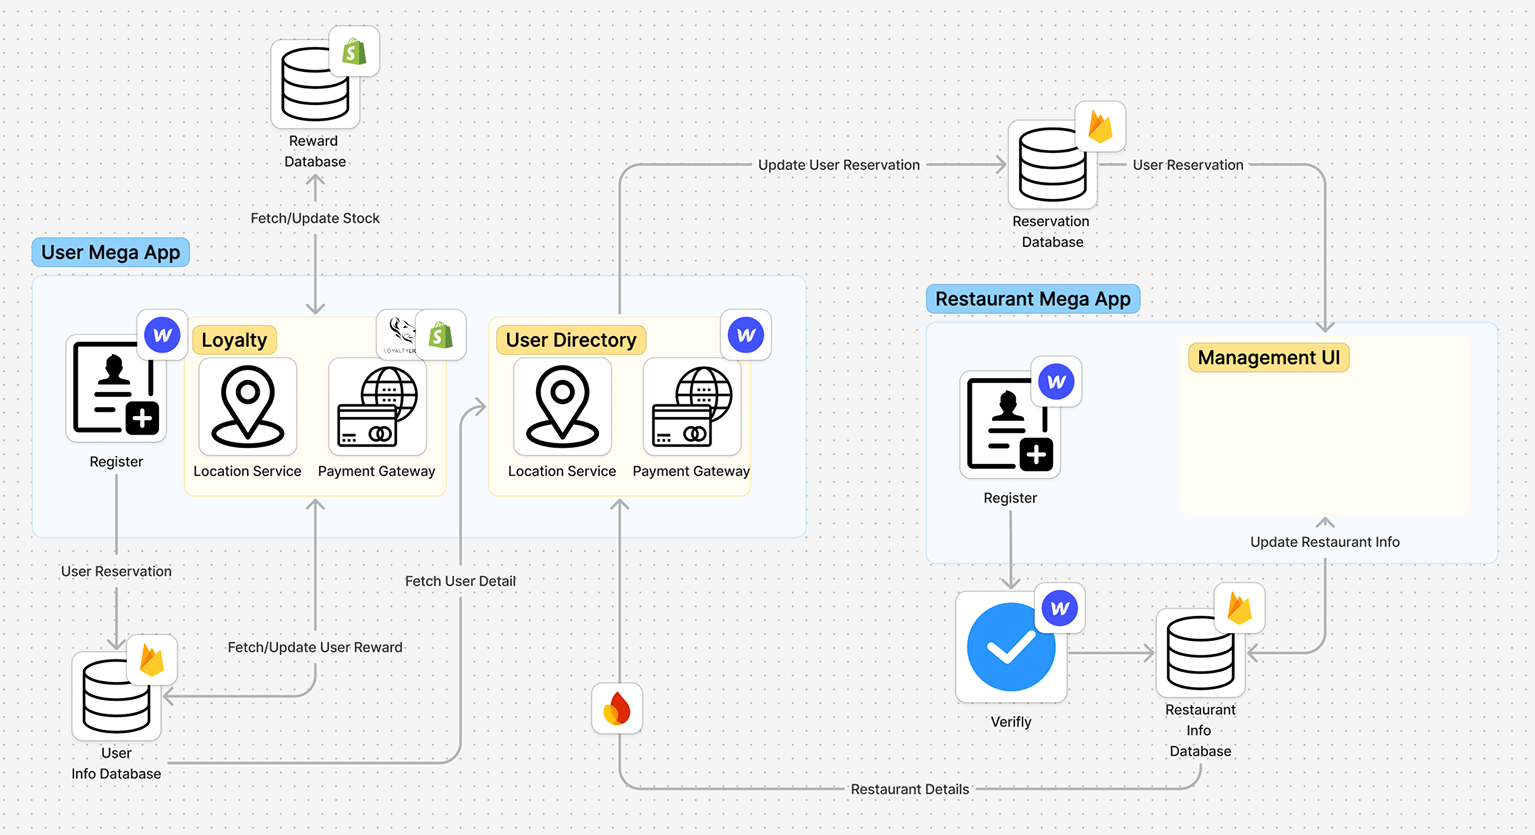
Task: Select Payment Gateway icon in User Directory
Action: (x=692, y=406)
